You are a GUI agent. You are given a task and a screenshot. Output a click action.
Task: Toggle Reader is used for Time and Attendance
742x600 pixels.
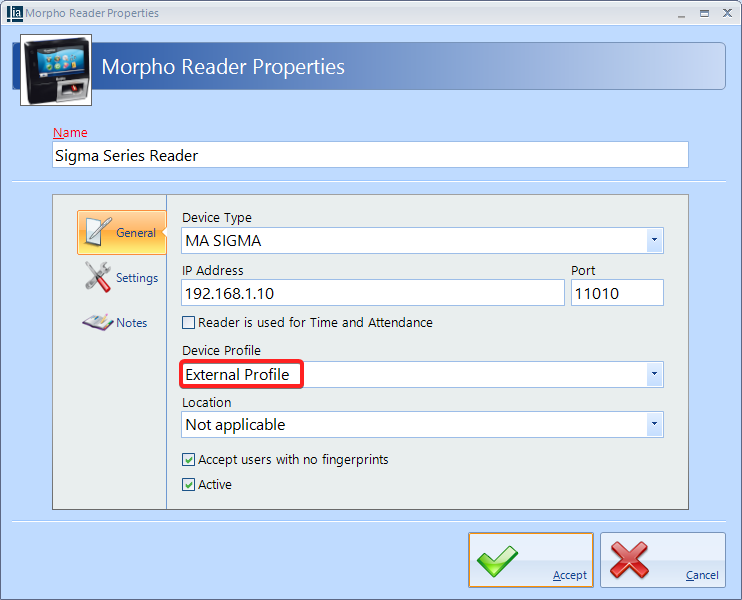click(188, 323)
